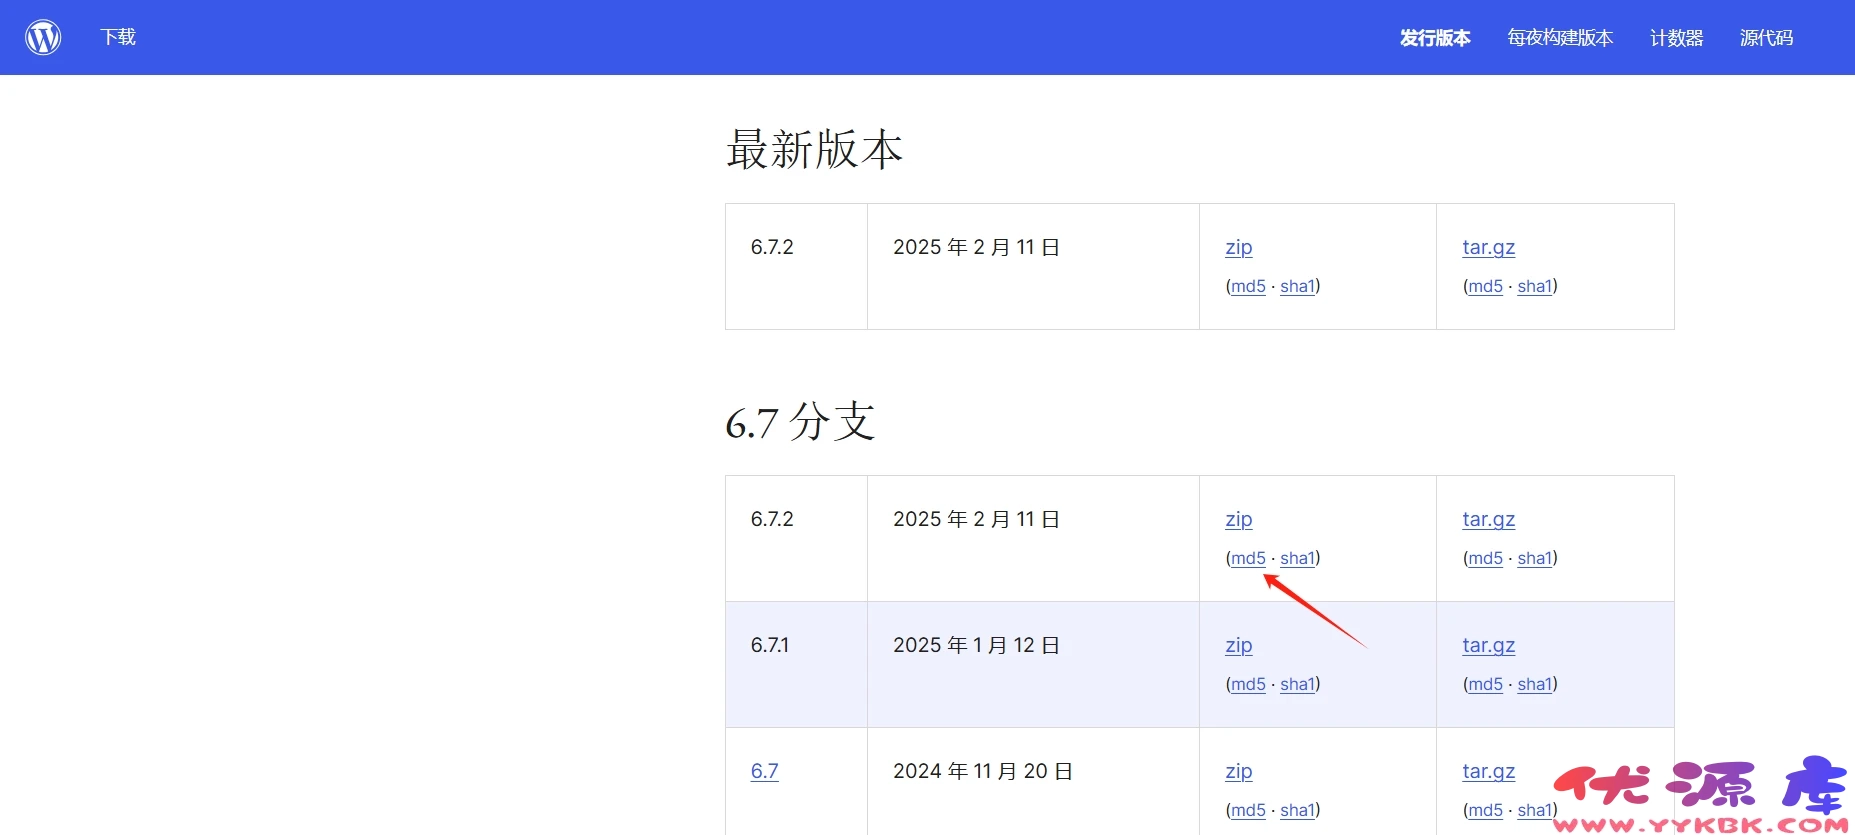Image resolution: width=1855 pixels, height=835 pixels.
Task: Switch to 发行版本 nav item
Action: tap(1434, 38)
